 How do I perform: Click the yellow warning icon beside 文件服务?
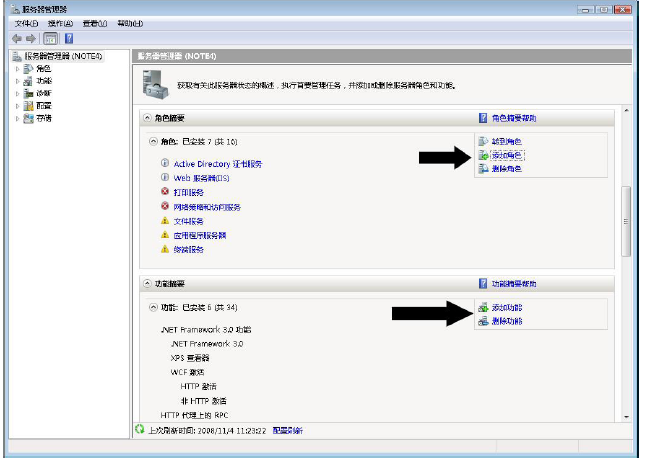pos(165,221)
